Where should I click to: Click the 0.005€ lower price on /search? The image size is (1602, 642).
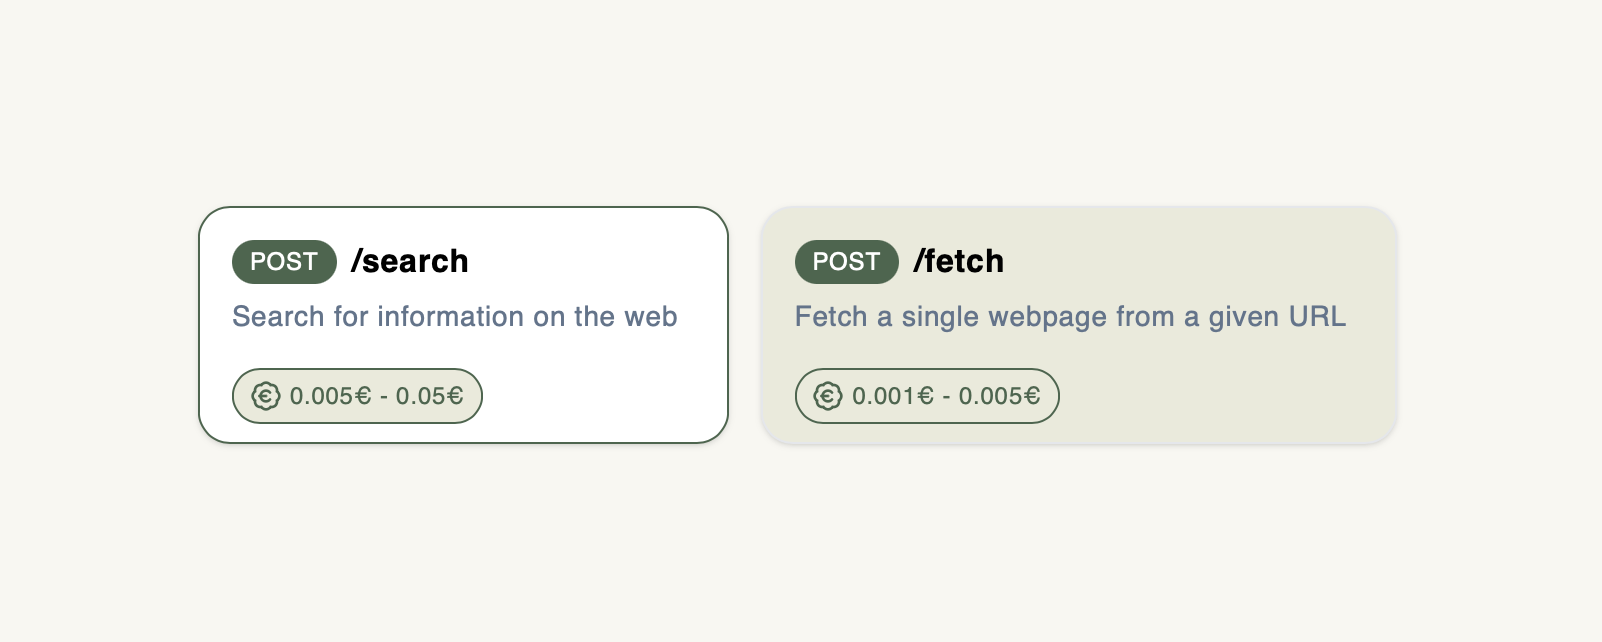[x=330, y=396]
